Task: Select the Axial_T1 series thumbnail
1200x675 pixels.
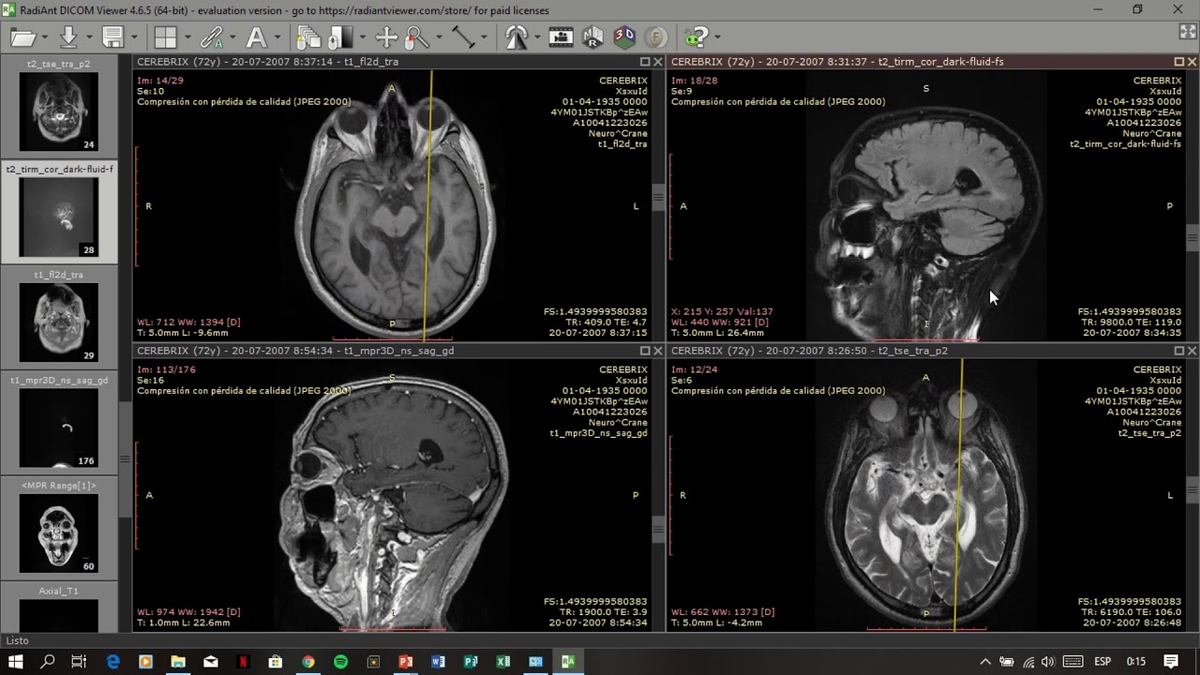Action: pos(57,615)
